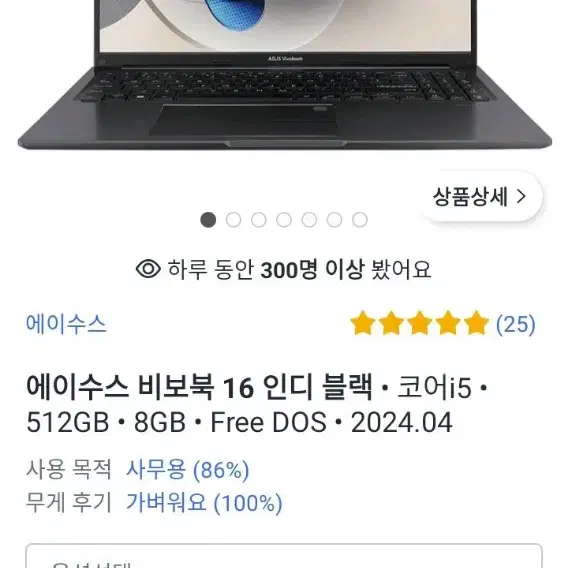Select the third image carousel dot
The height and width of the screenshot is (568, 568).
click(x=259, y=220)
